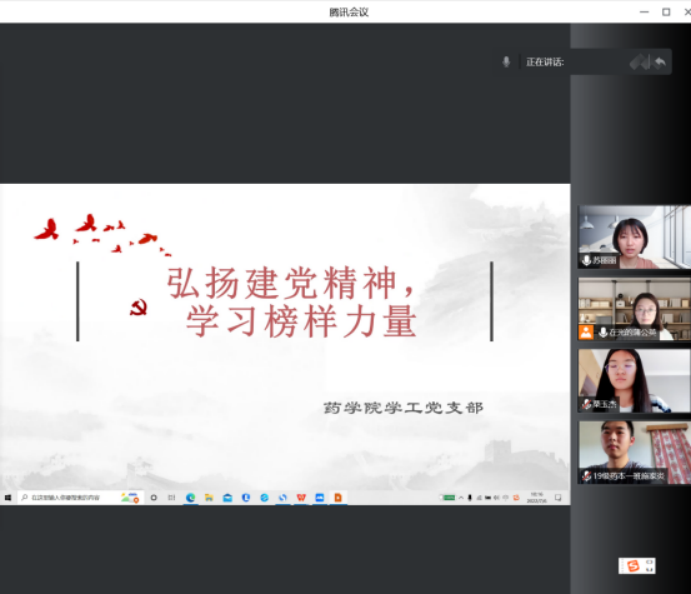Toggle mic icon on first participant's video
This screenshot has width=691, height=594.
[586, 260]
